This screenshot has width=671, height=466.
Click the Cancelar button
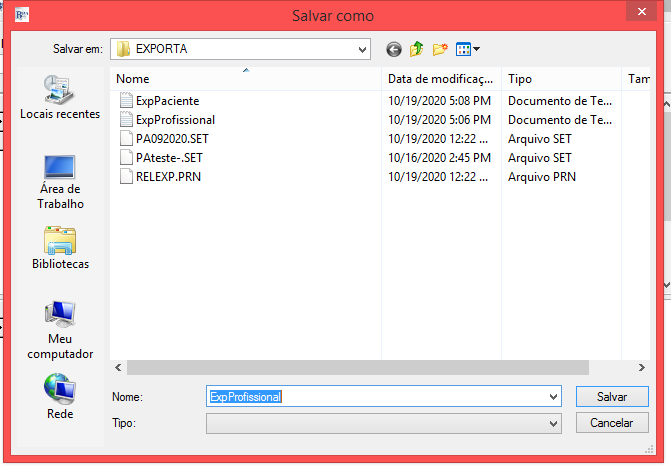click(611, 423)
